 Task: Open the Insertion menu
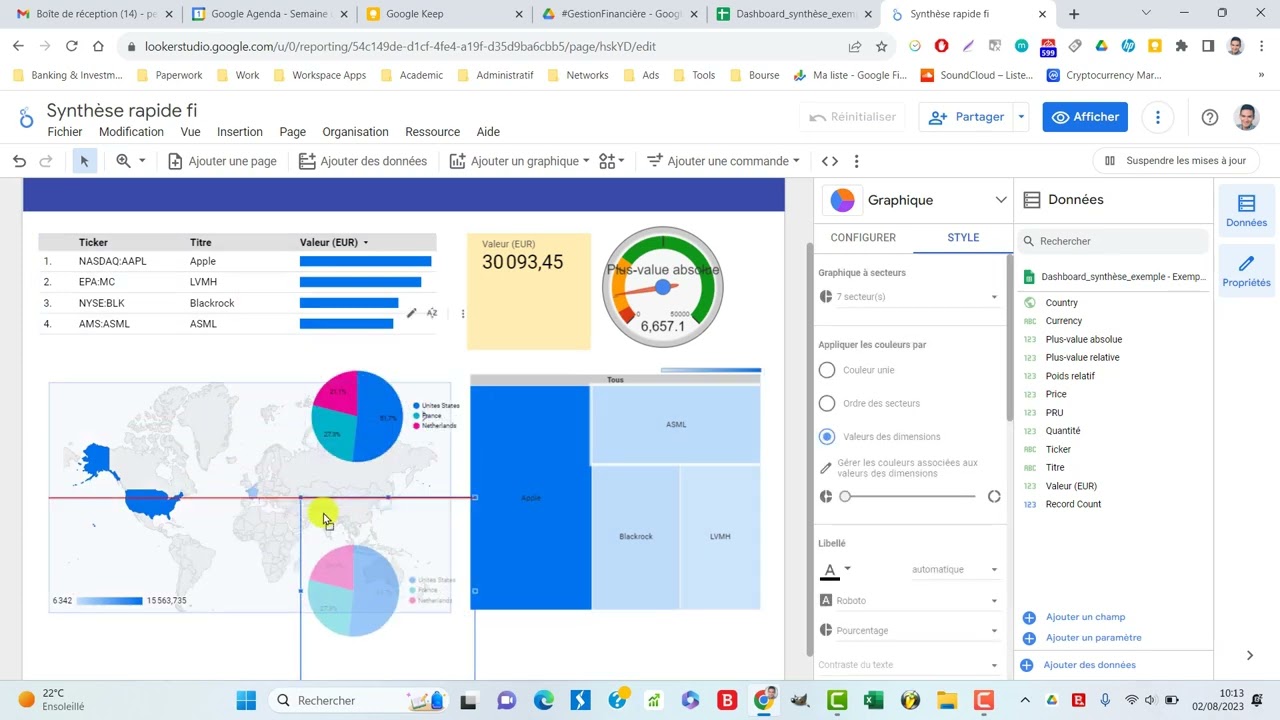240,132
